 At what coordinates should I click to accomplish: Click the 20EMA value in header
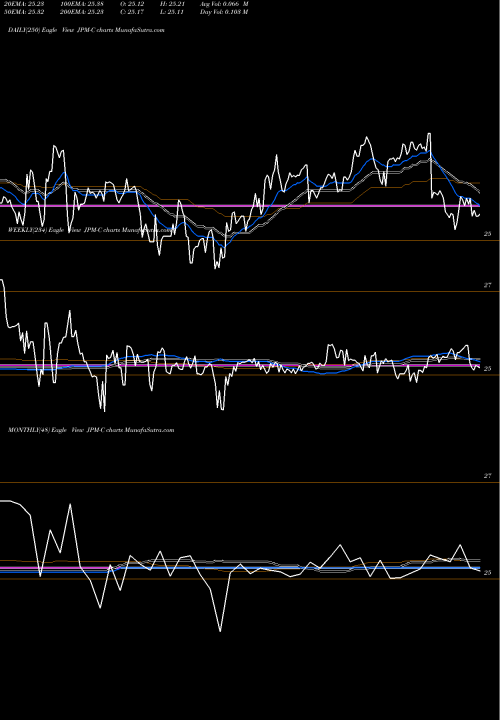pos(24,4)
